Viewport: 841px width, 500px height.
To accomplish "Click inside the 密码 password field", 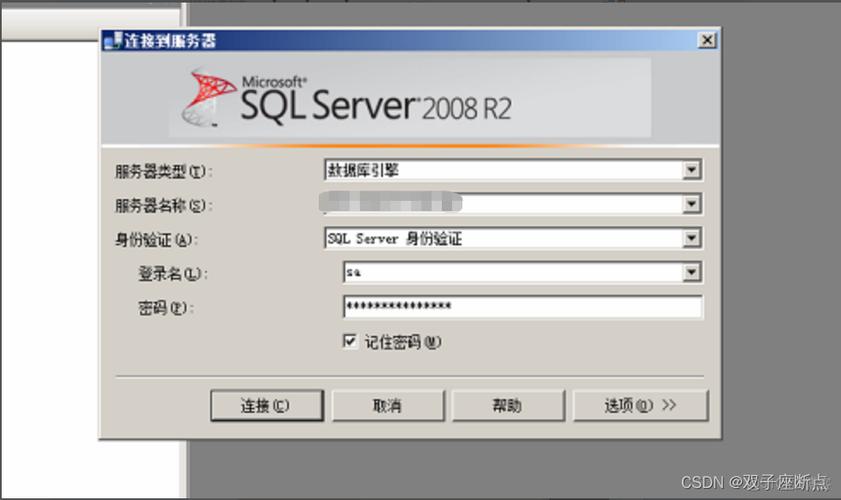I will pos(522,306).
